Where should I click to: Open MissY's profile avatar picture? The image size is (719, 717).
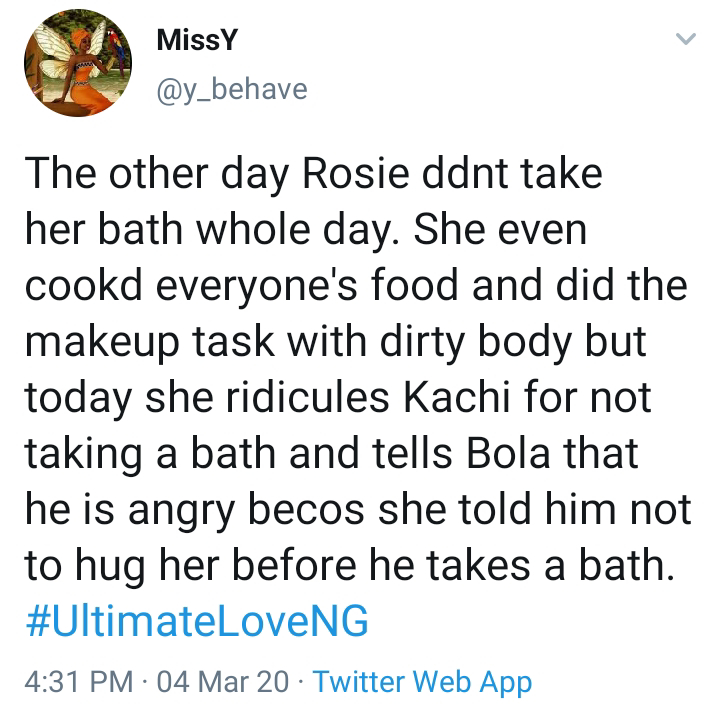[78, 63]
